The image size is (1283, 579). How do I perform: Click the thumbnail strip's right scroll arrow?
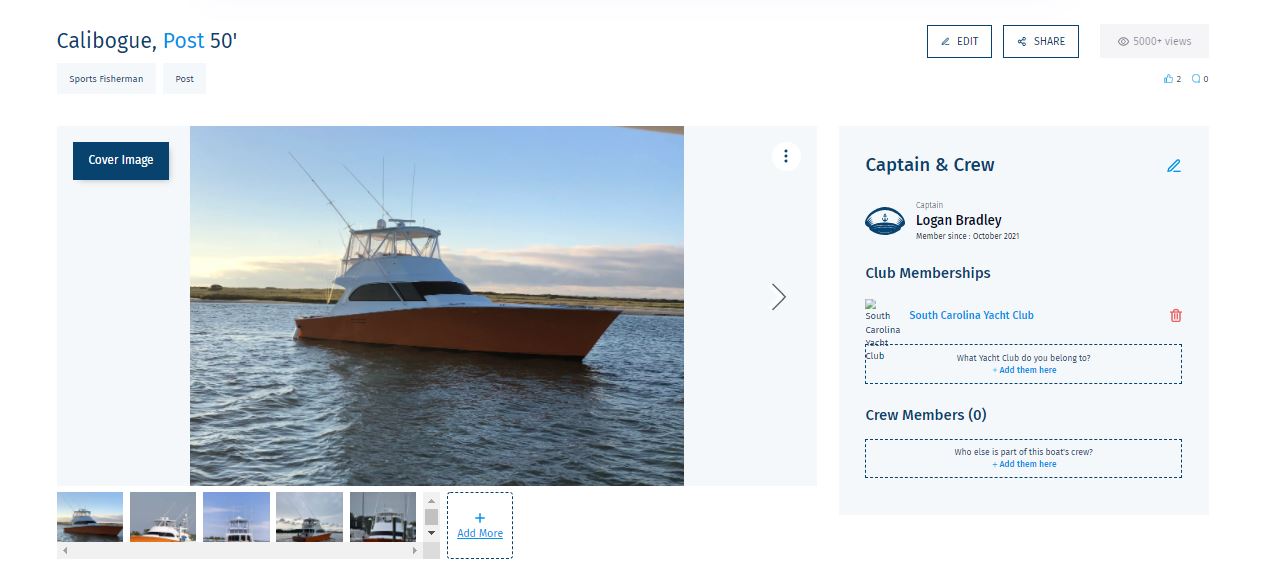(x=415, y=550)
